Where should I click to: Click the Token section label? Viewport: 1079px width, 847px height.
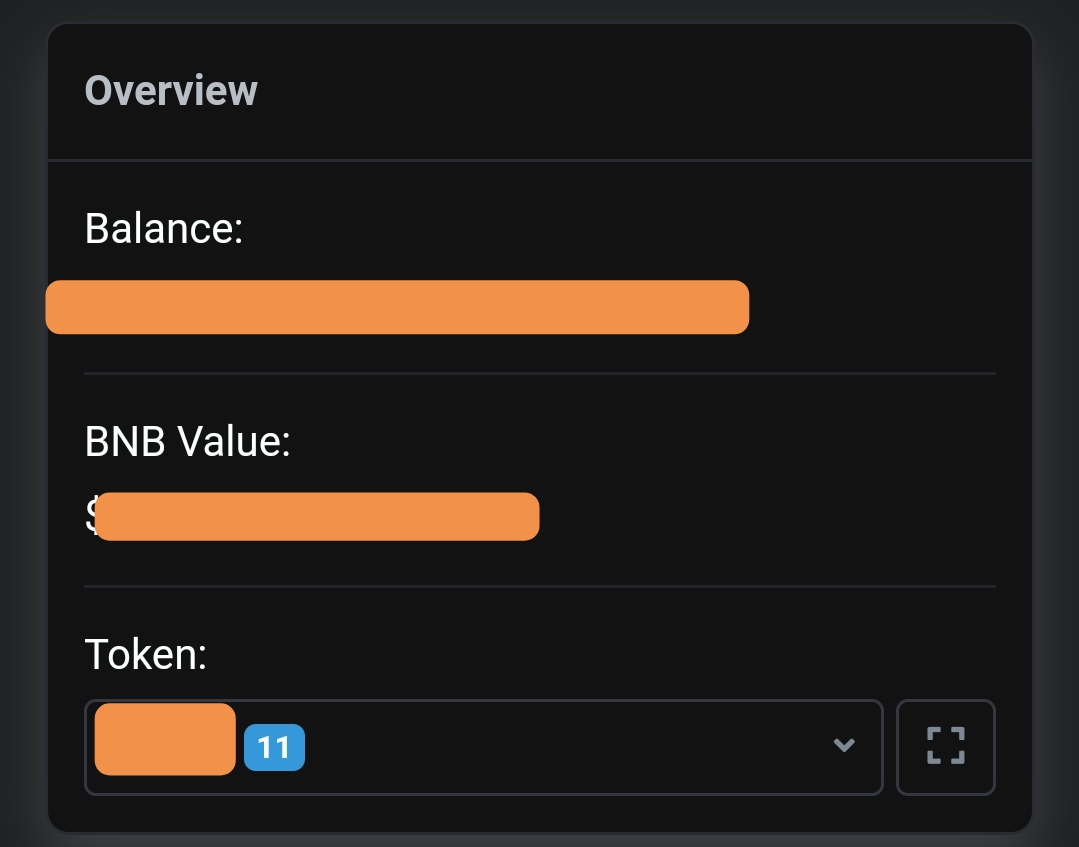[x=145, y=654]
